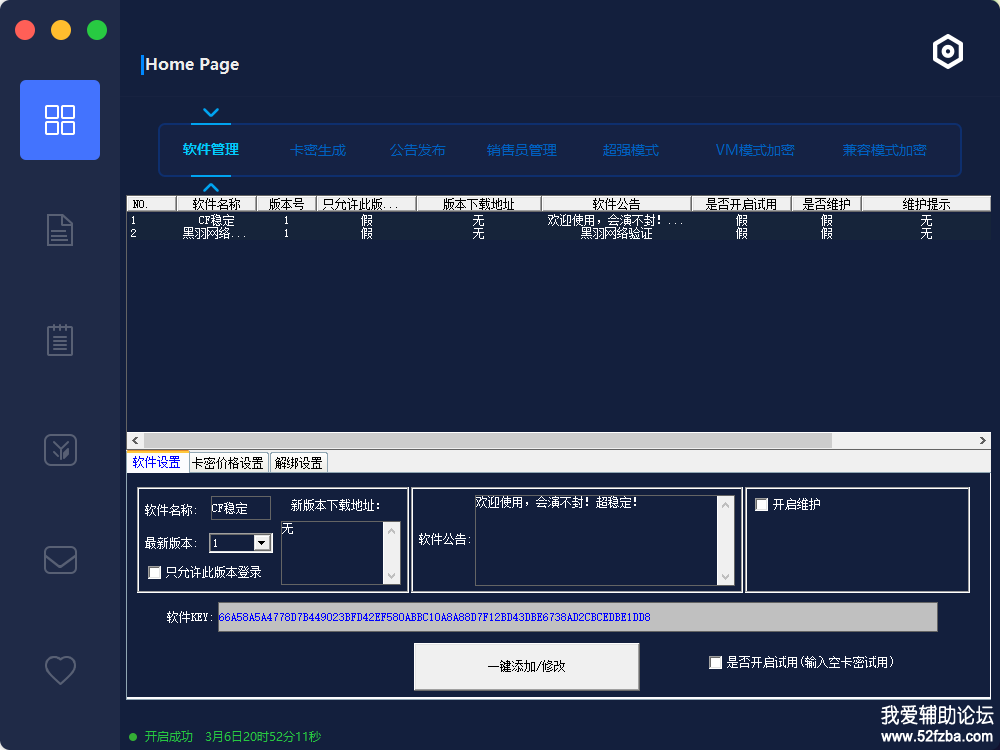Click the green window button in title bar
Image resolution: width=1000 pixels, height=750 pixels.
click(x=97, y=30)
